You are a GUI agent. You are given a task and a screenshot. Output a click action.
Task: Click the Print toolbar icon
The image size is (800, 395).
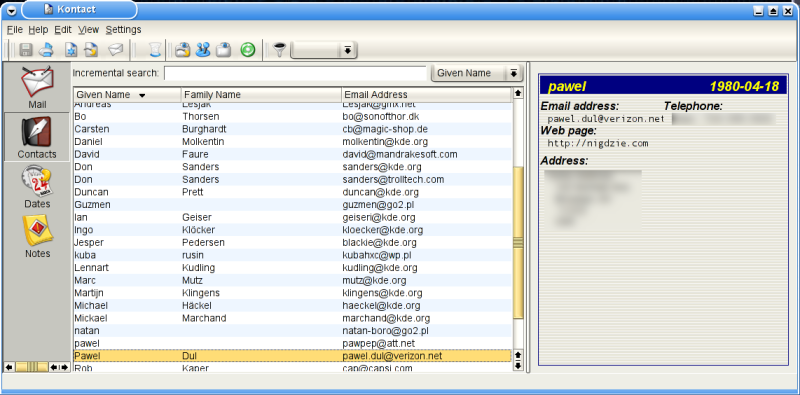(47, 50)
